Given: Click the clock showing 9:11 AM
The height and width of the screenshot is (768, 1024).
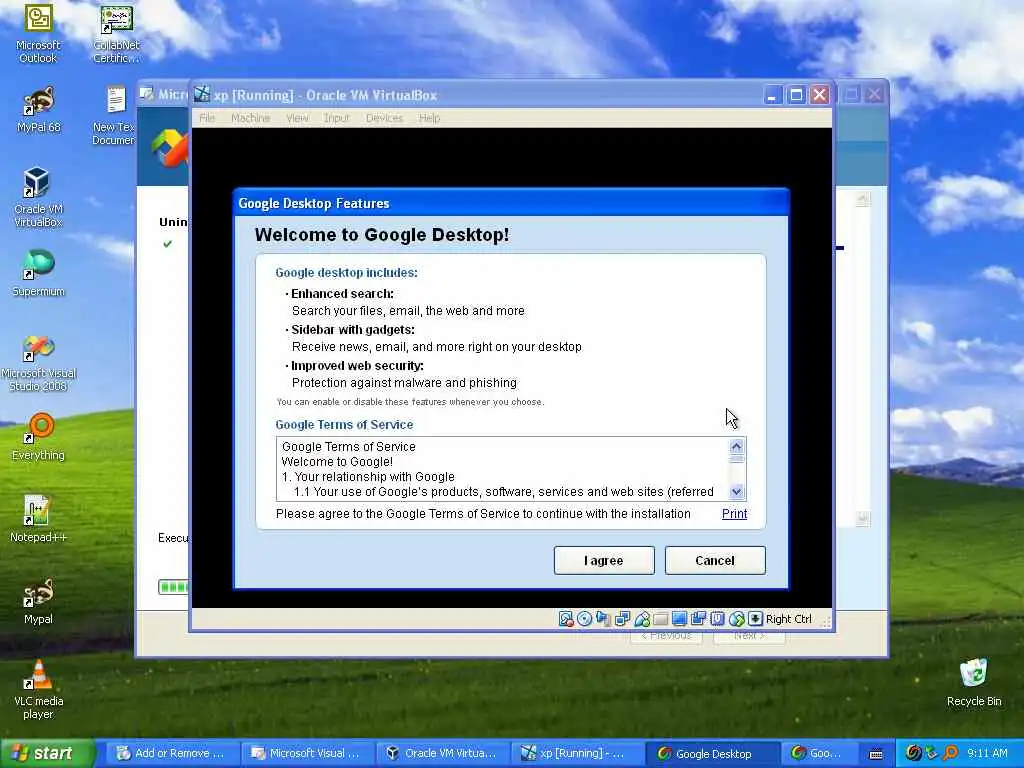Looking at the screenshot, I should [987, 753].
